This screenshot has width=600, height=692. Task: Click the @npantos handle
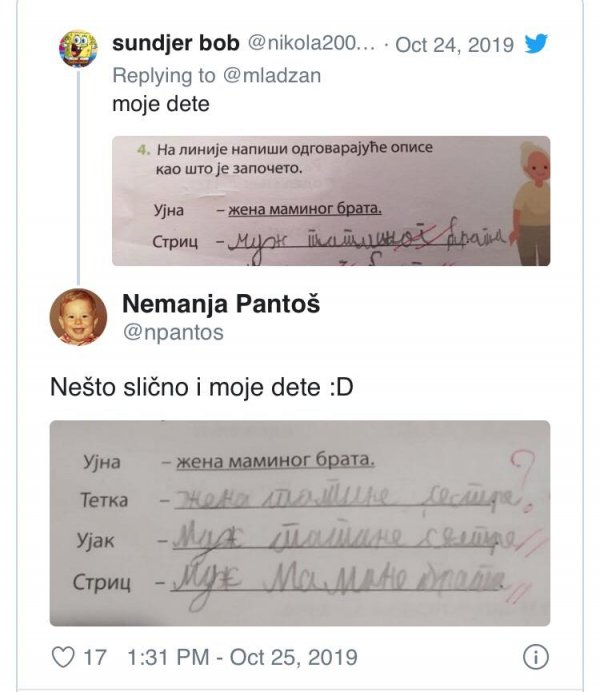[x=171, y=331]
